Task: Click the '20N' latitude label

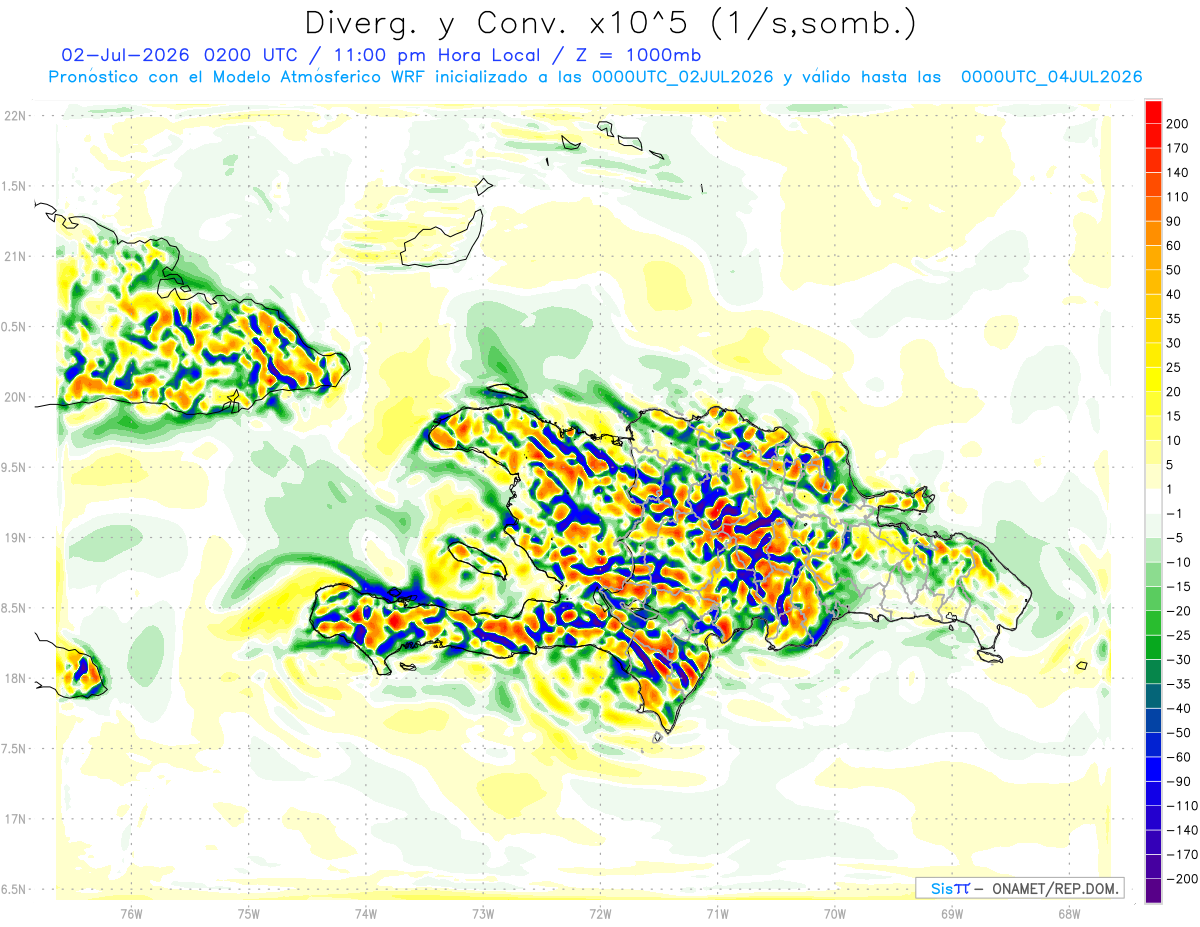Action: 14,397
